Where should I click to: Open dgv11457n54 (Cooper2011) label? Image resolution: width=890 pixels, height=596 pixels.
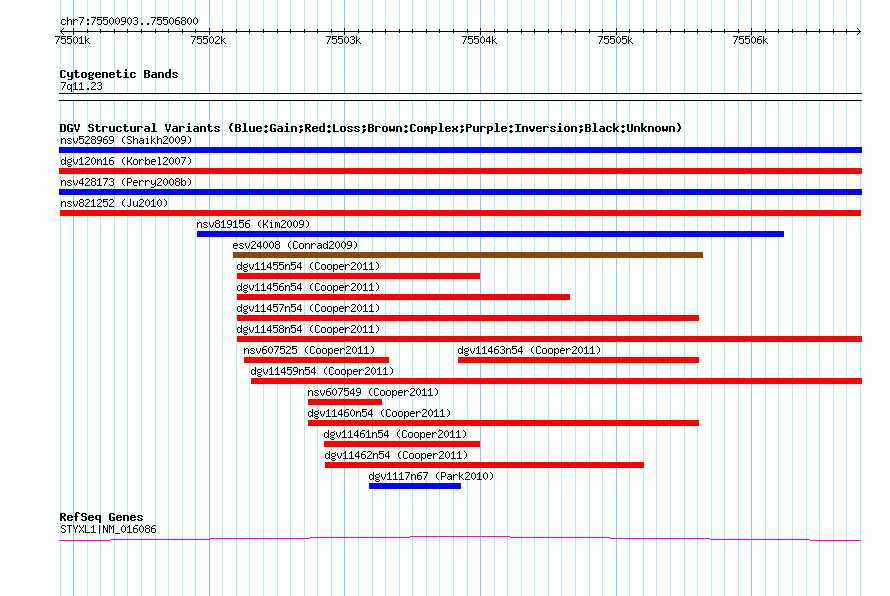pyautogui.click(x=308, y=308)
